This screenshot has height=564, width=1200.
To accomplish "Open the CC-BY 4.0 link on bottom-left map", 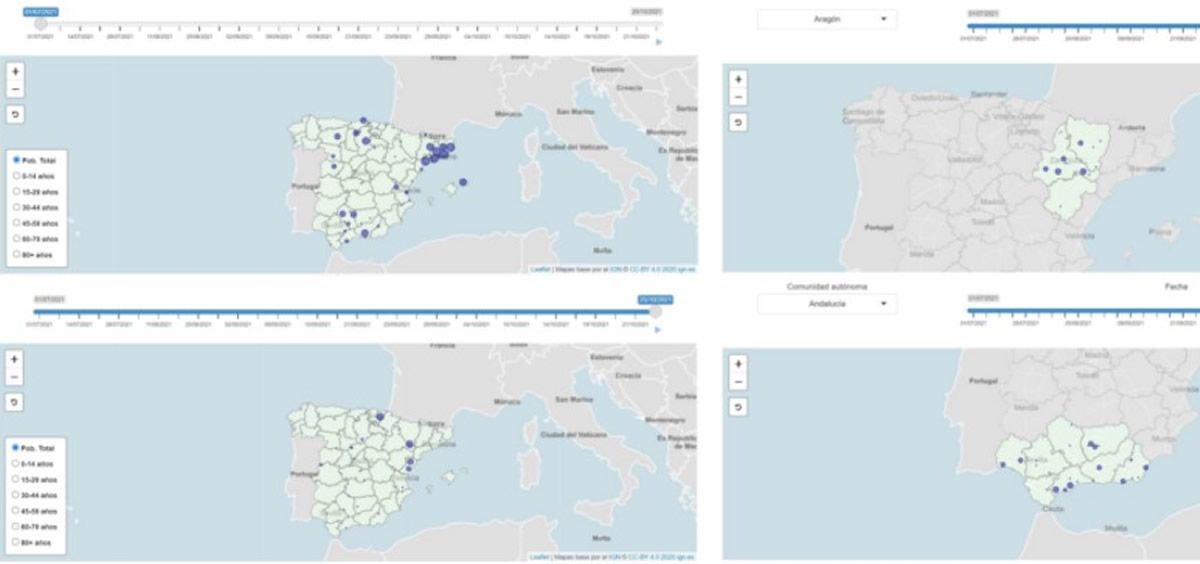I will click(x=639, y=556).
